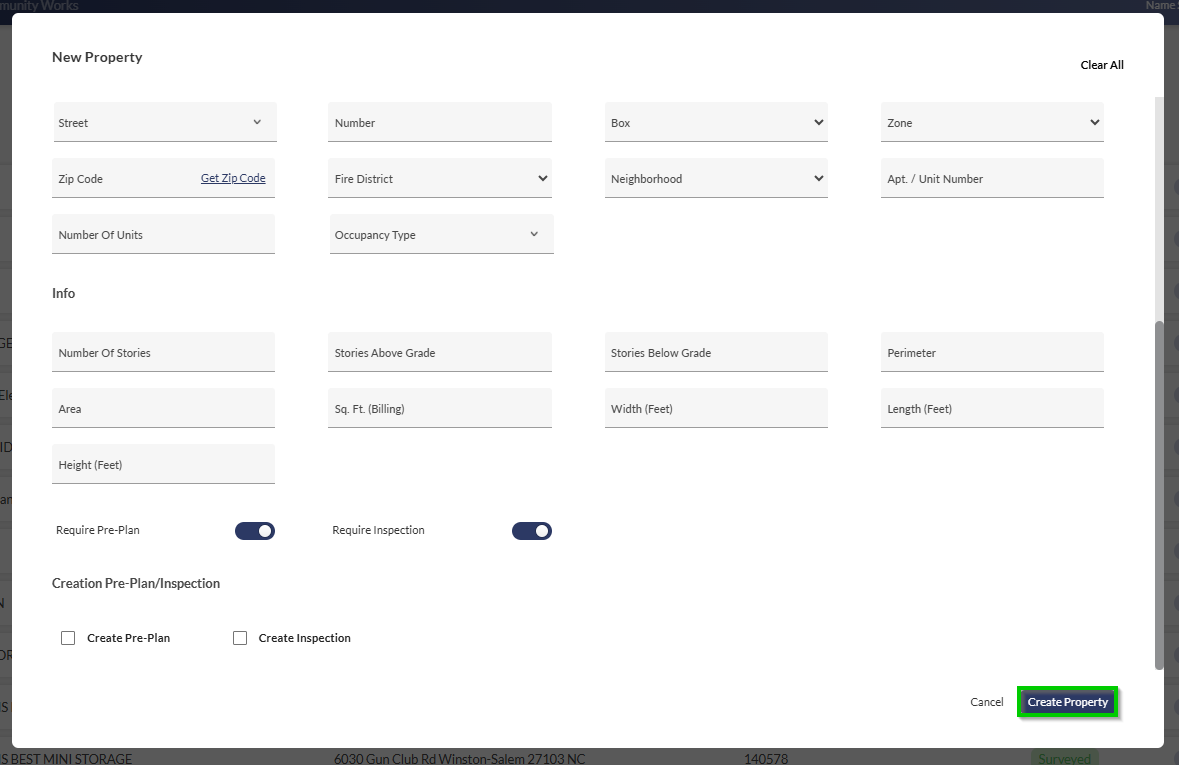Click the Get Zip Code link
This screenshot has height=765, width=1179.
[233, 178]
